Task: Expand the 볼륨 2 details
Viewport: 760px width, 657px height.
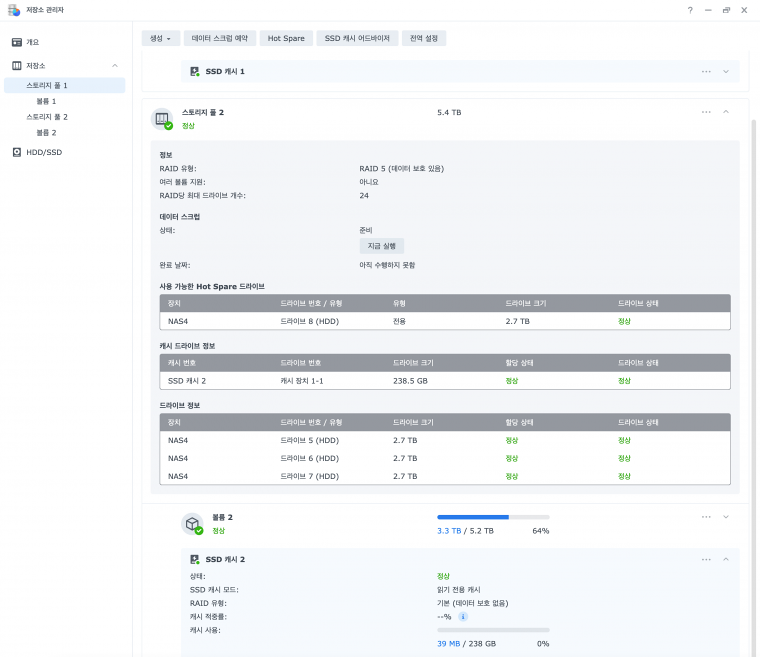Action: [726, 517]
